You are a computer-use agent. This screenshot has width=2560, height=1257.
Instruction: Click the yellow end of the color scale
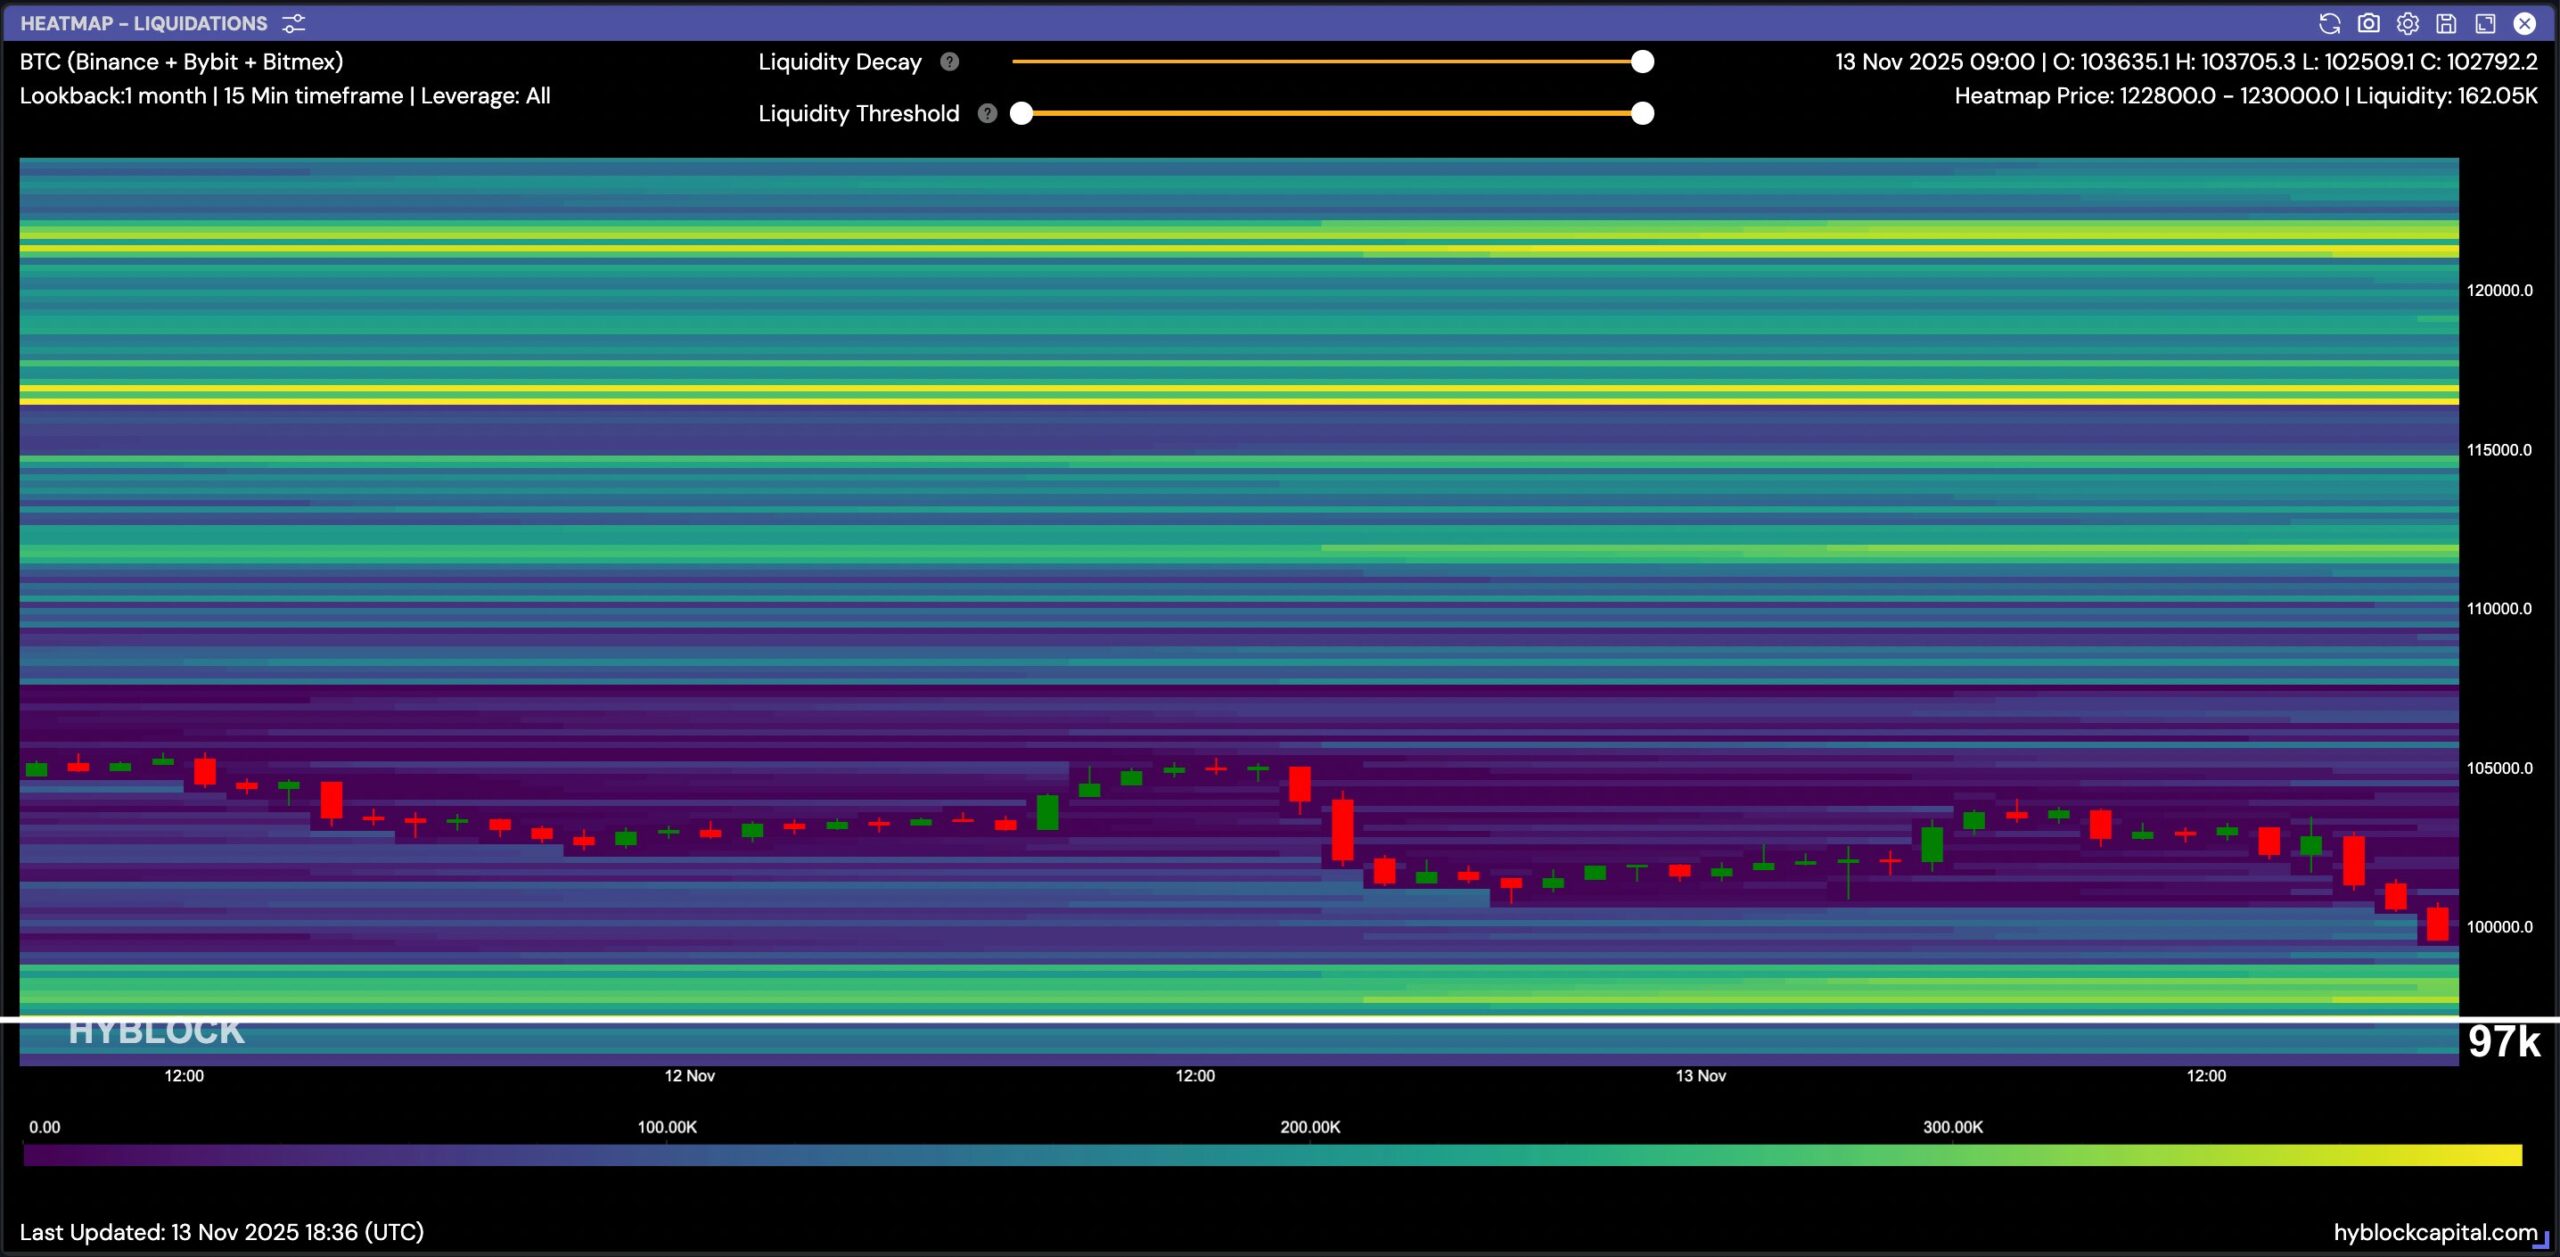pos(2510,1156)
